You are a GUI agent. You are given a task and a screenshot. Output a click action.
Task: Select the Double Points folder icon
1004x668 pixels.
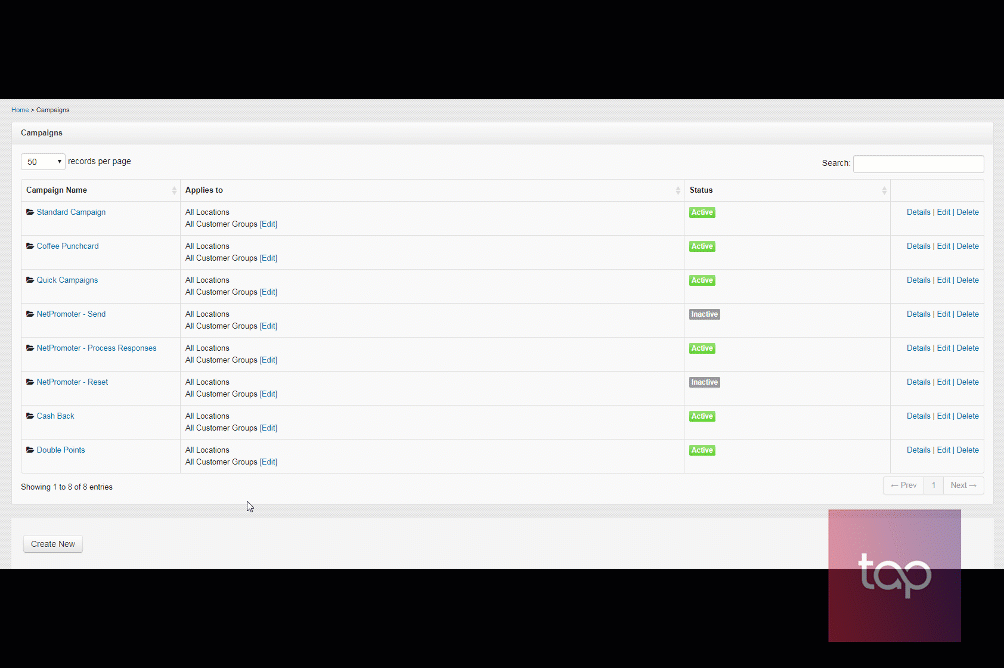point(29,450)
